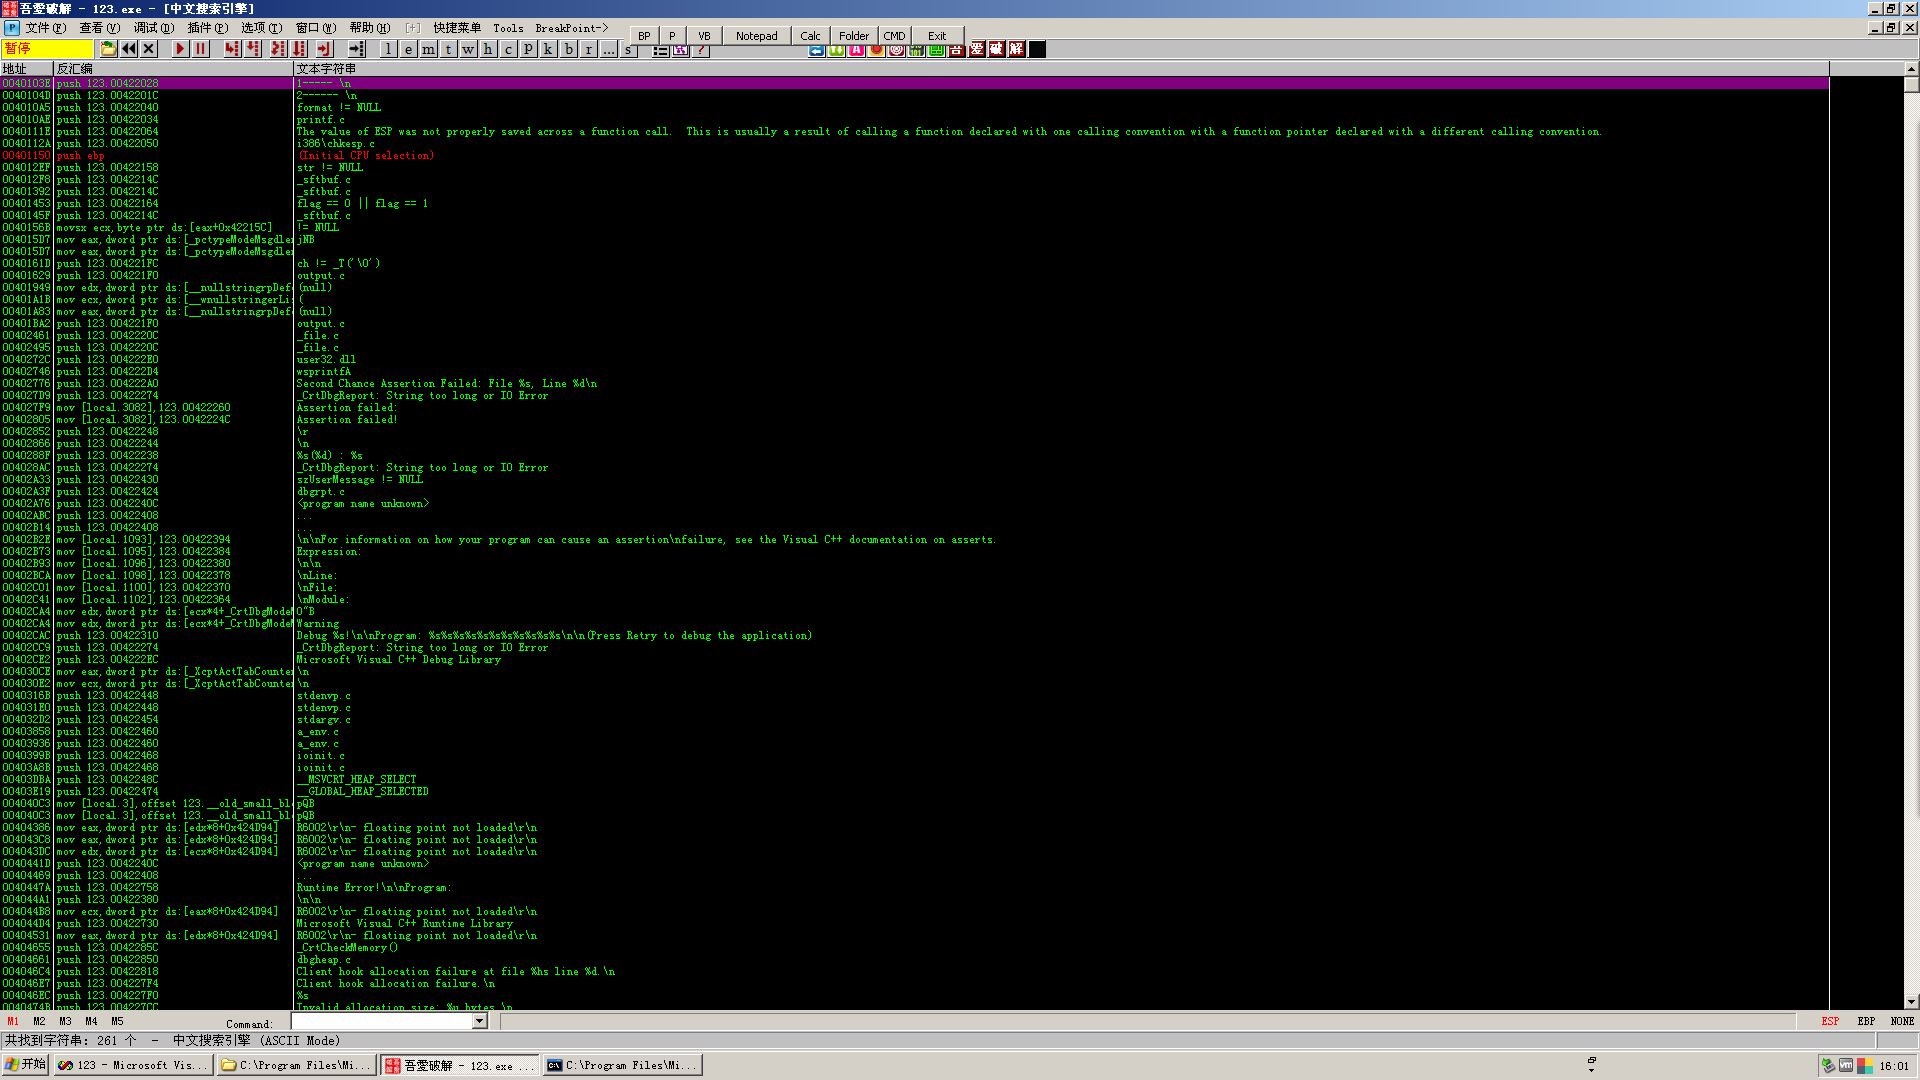Open the 插件(P) plugins menu
This screenshot has height=1080, width=1920.
click(x=207, y=28)
